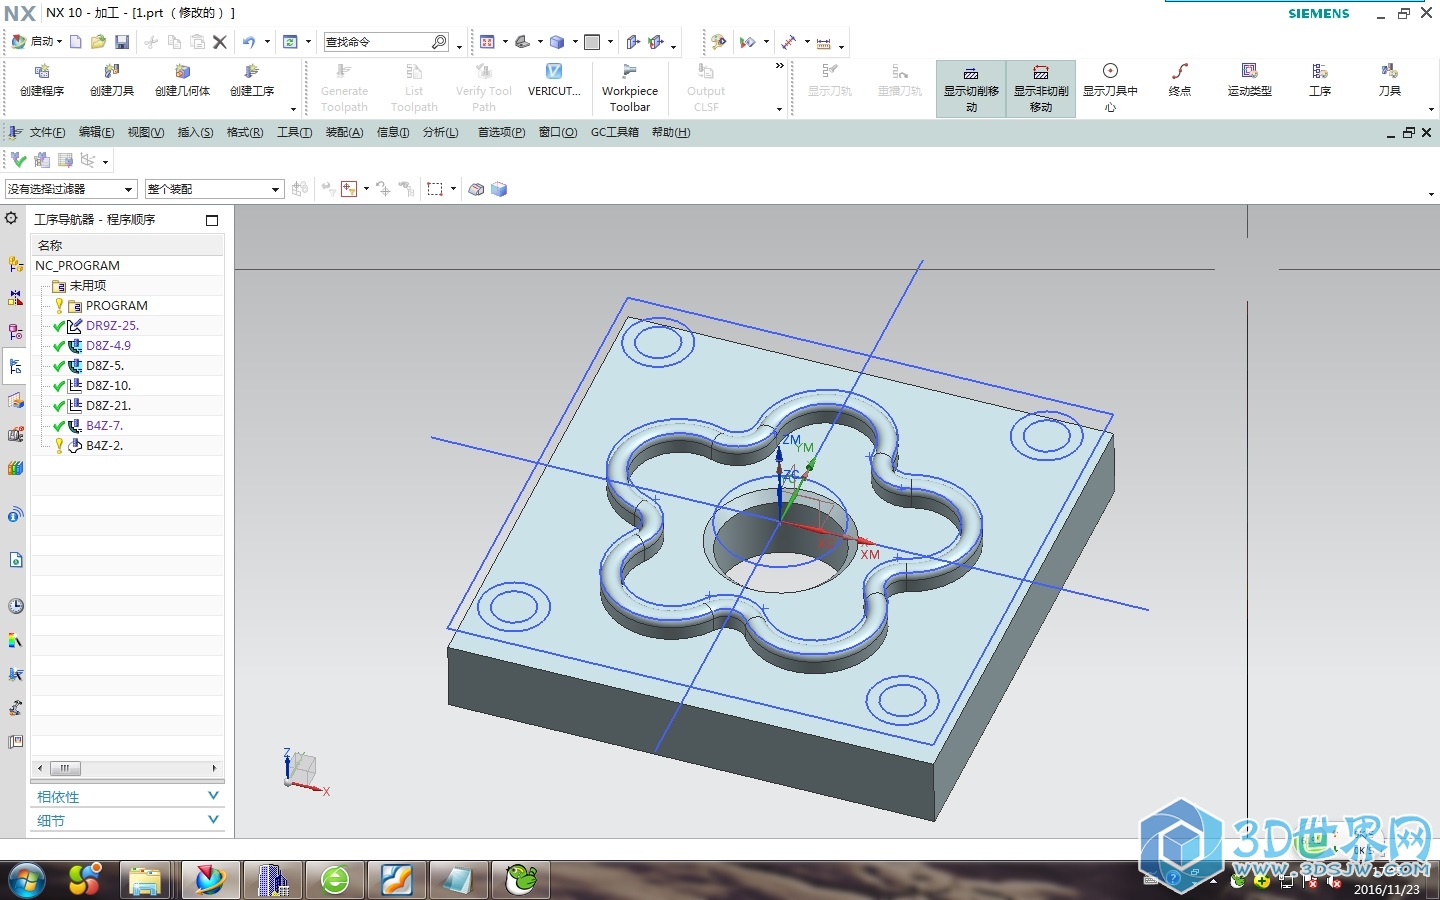Click the green check verify icon
The image size is (1440, 900).
[x=19, y=160]
